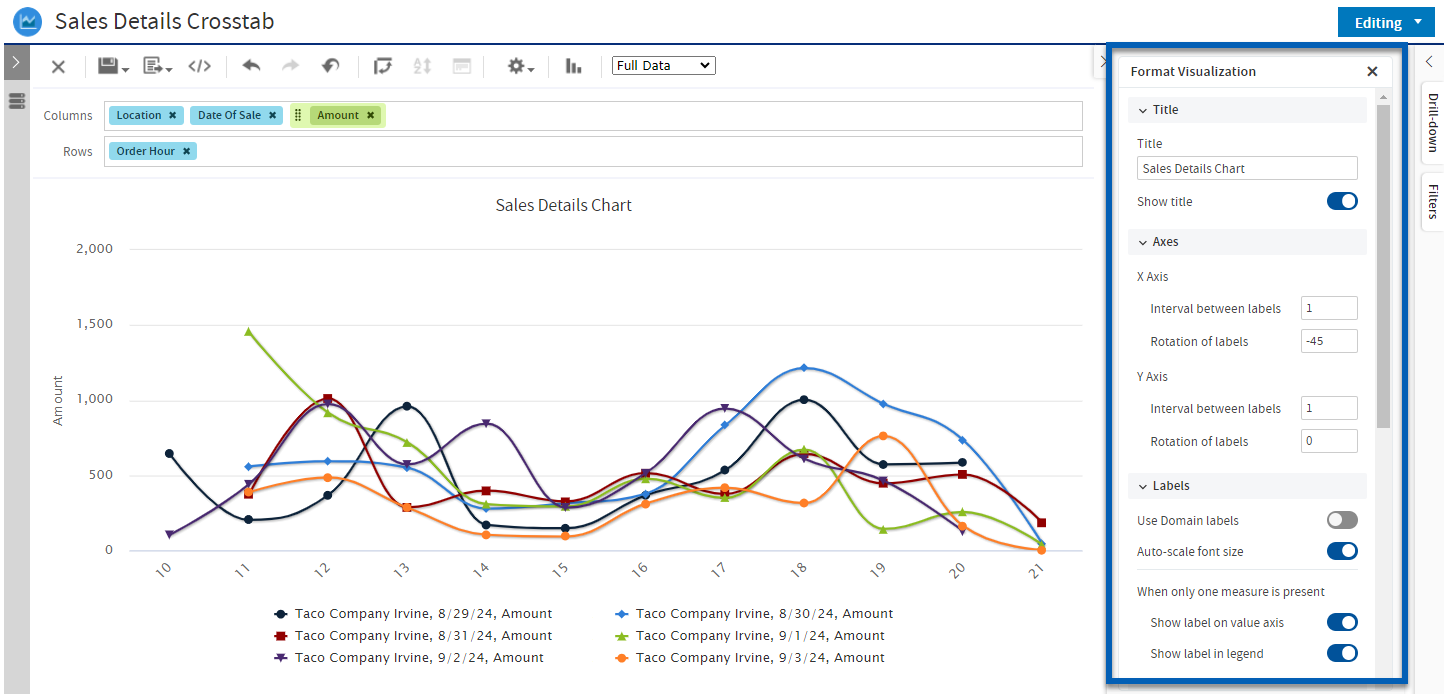This screenshot has width=1448, height=694.
Task: Open the Save menu from floppy disk icon
Action: coord(113,66)
